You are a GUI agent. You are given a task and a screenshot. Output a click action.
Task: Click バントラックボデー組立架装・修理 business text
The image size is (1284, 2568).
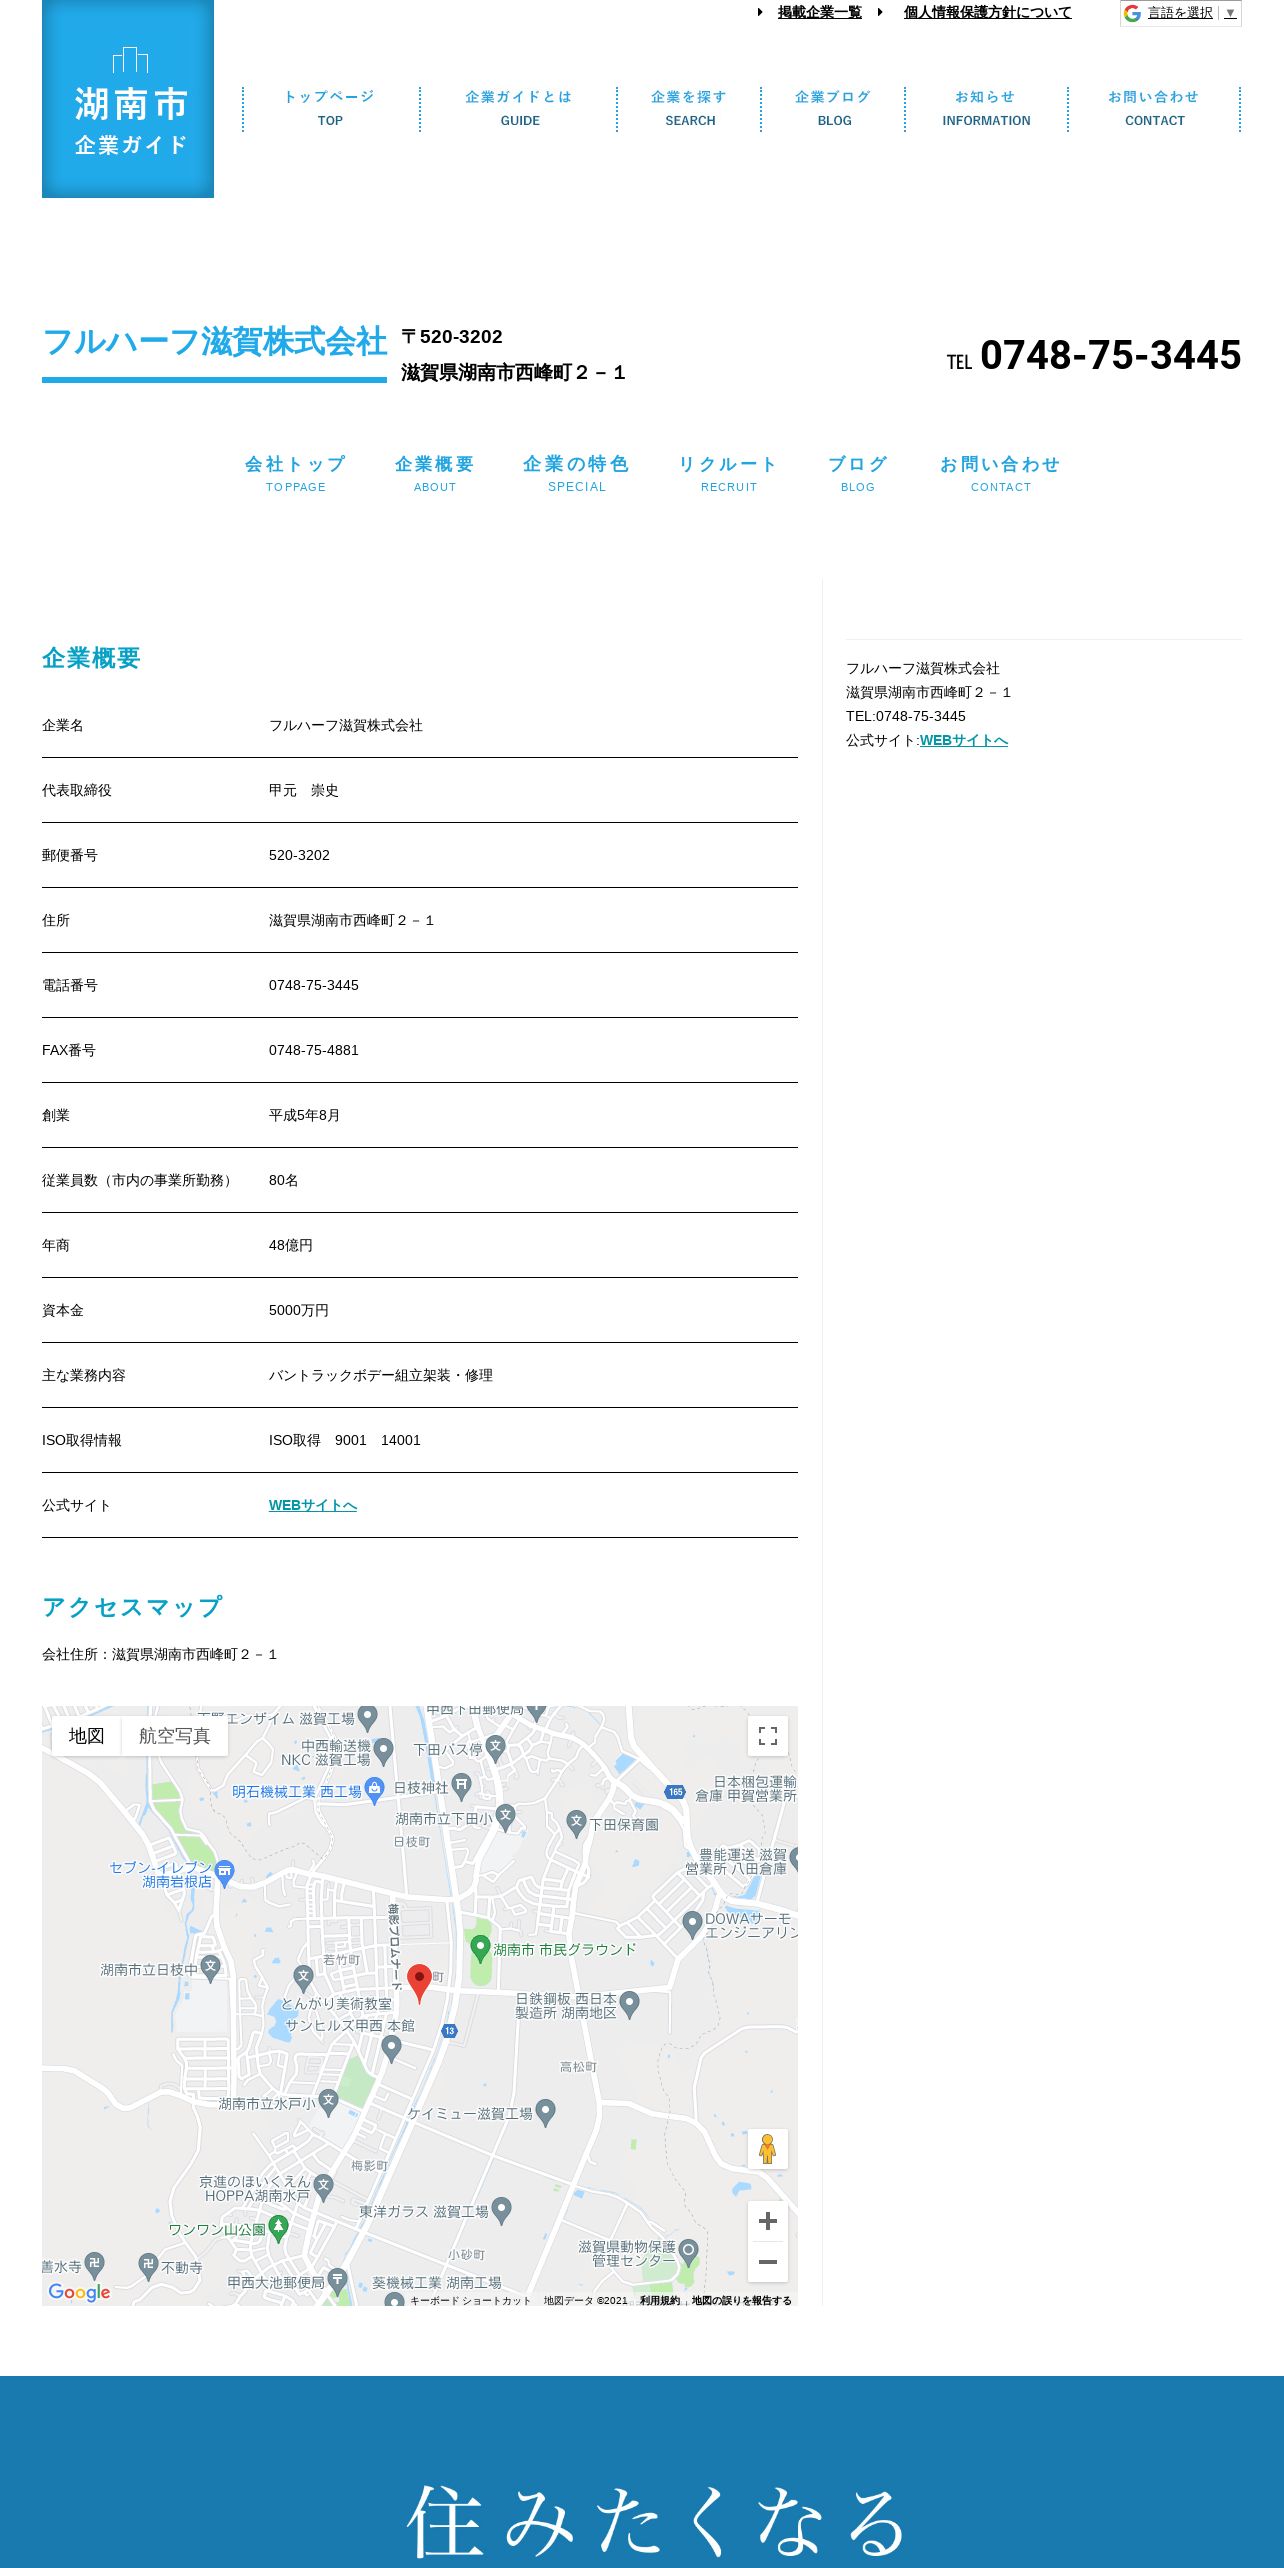381,1376
